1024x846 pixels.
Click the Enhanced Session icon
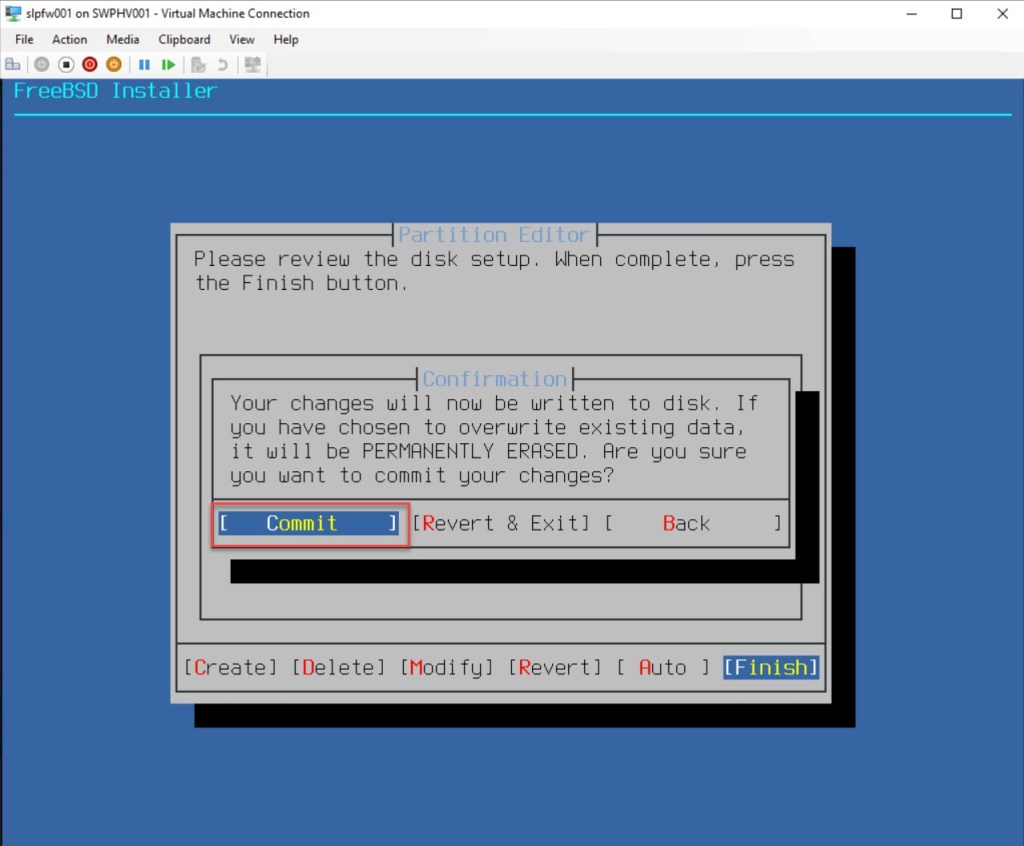click(253, 64)
